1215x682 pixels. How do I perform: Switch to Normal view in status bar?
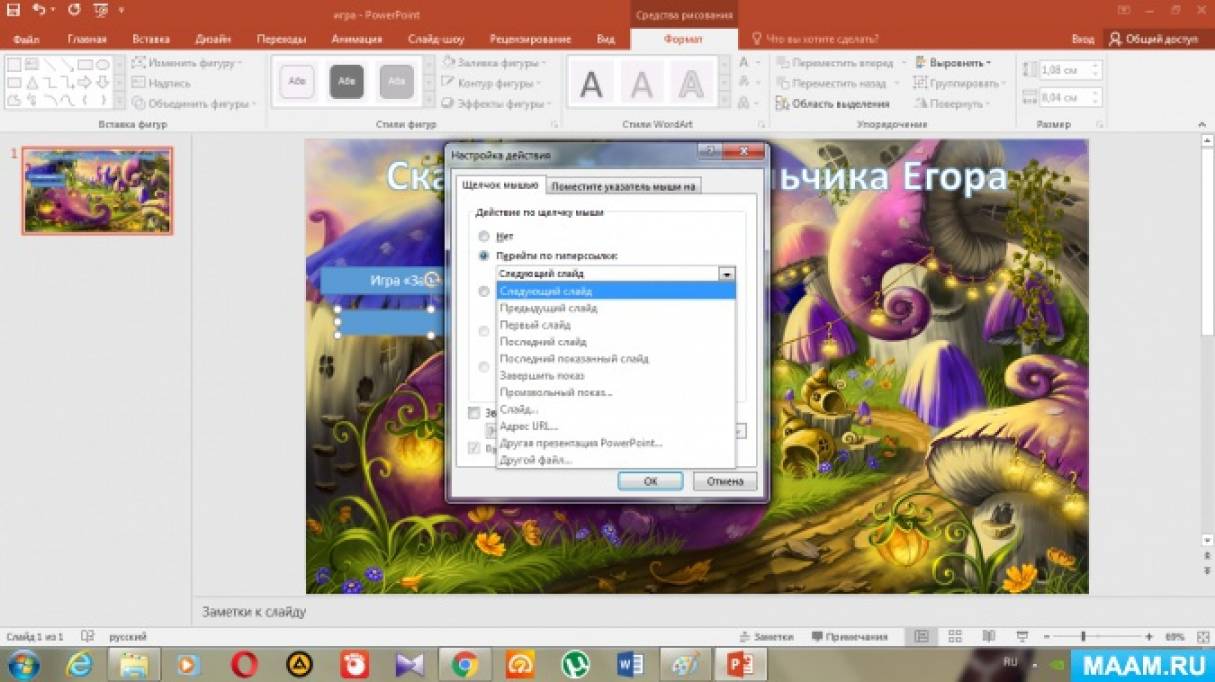921,637
